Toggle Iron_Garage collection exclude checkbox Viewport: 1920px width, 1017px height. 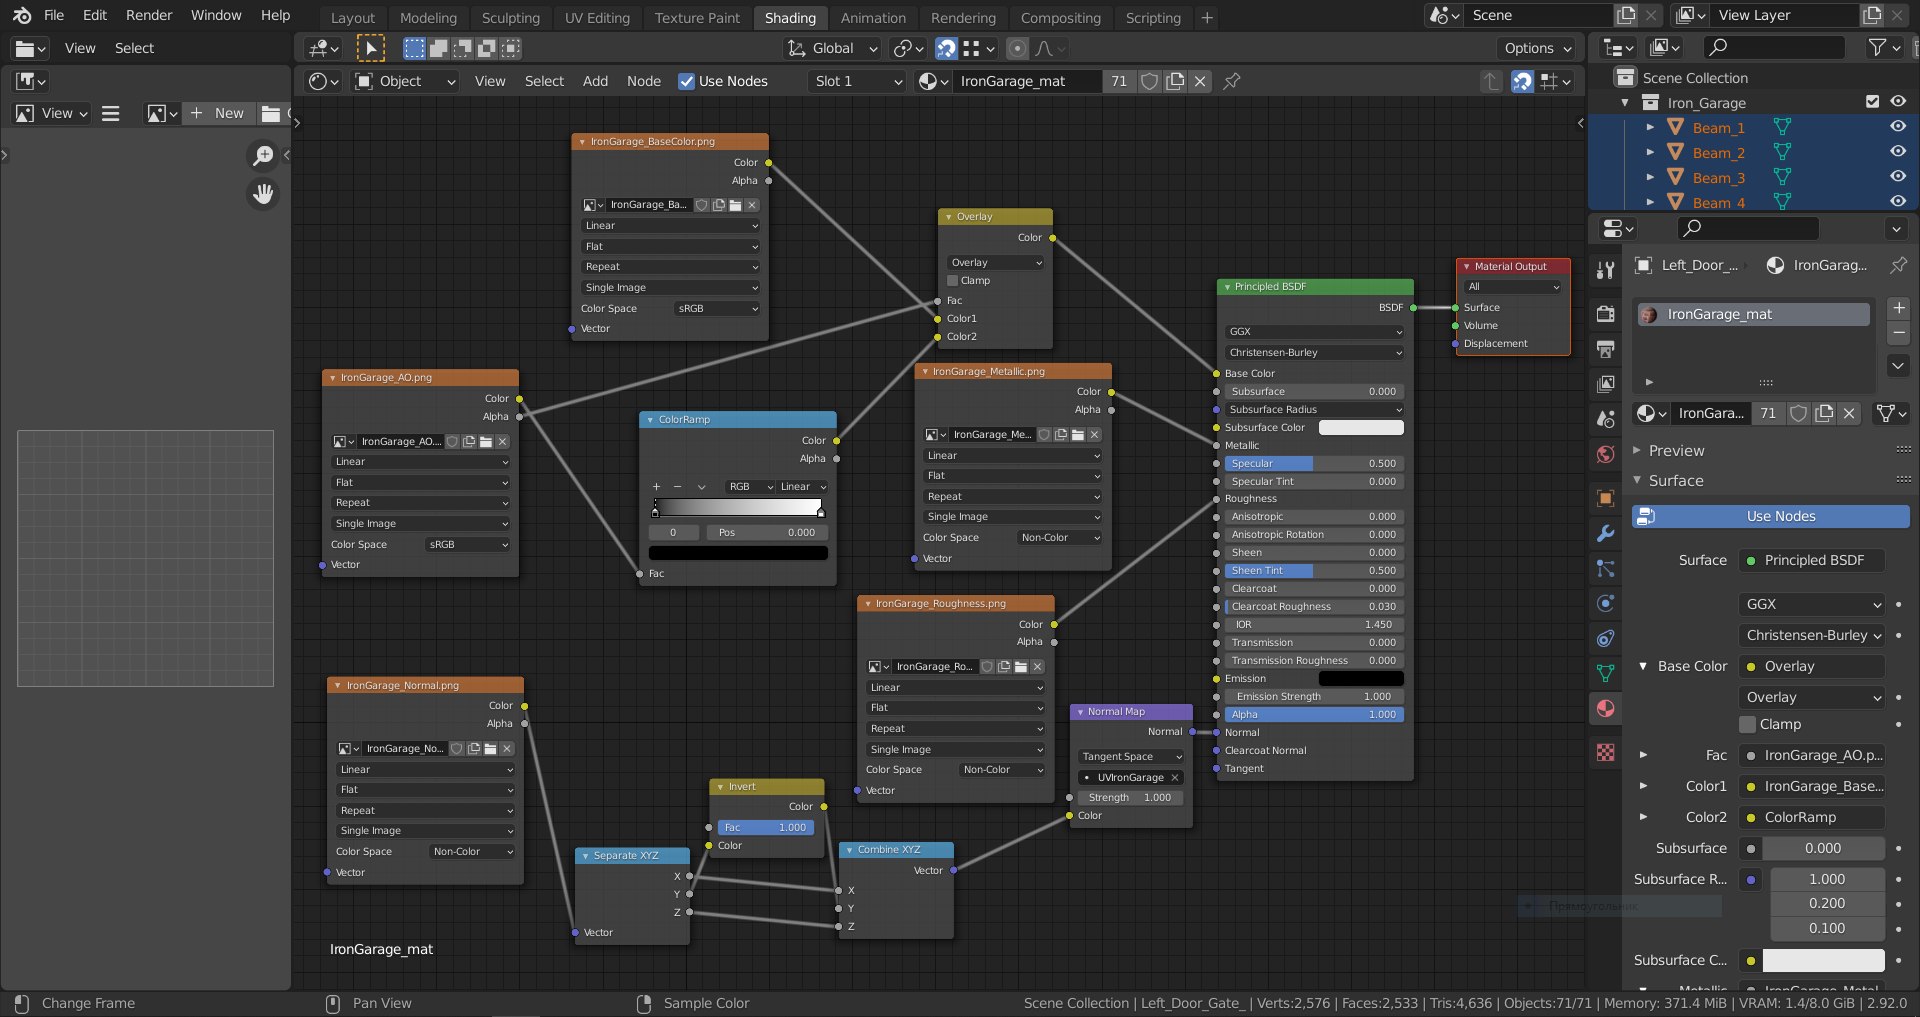(x=1873, y=101)
